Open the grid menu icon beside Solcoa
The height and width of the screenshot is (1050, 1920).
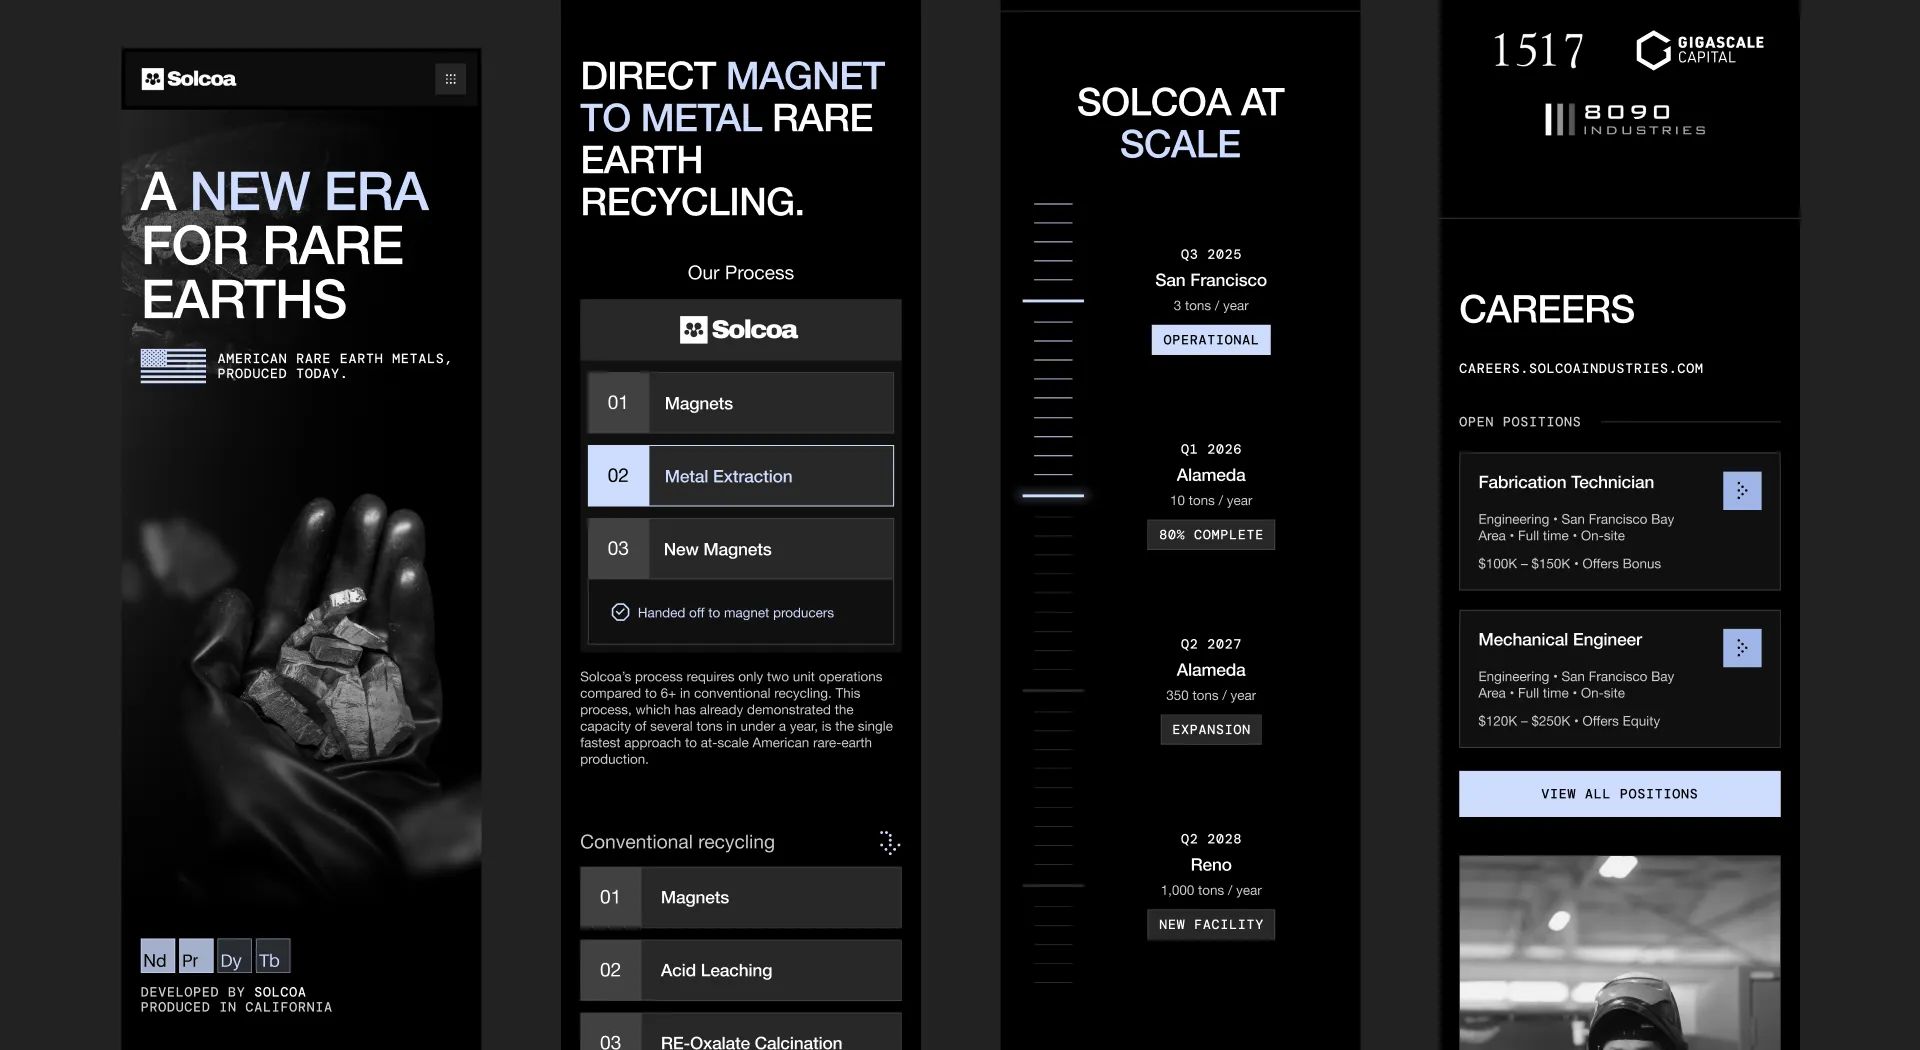click(450, 79)
